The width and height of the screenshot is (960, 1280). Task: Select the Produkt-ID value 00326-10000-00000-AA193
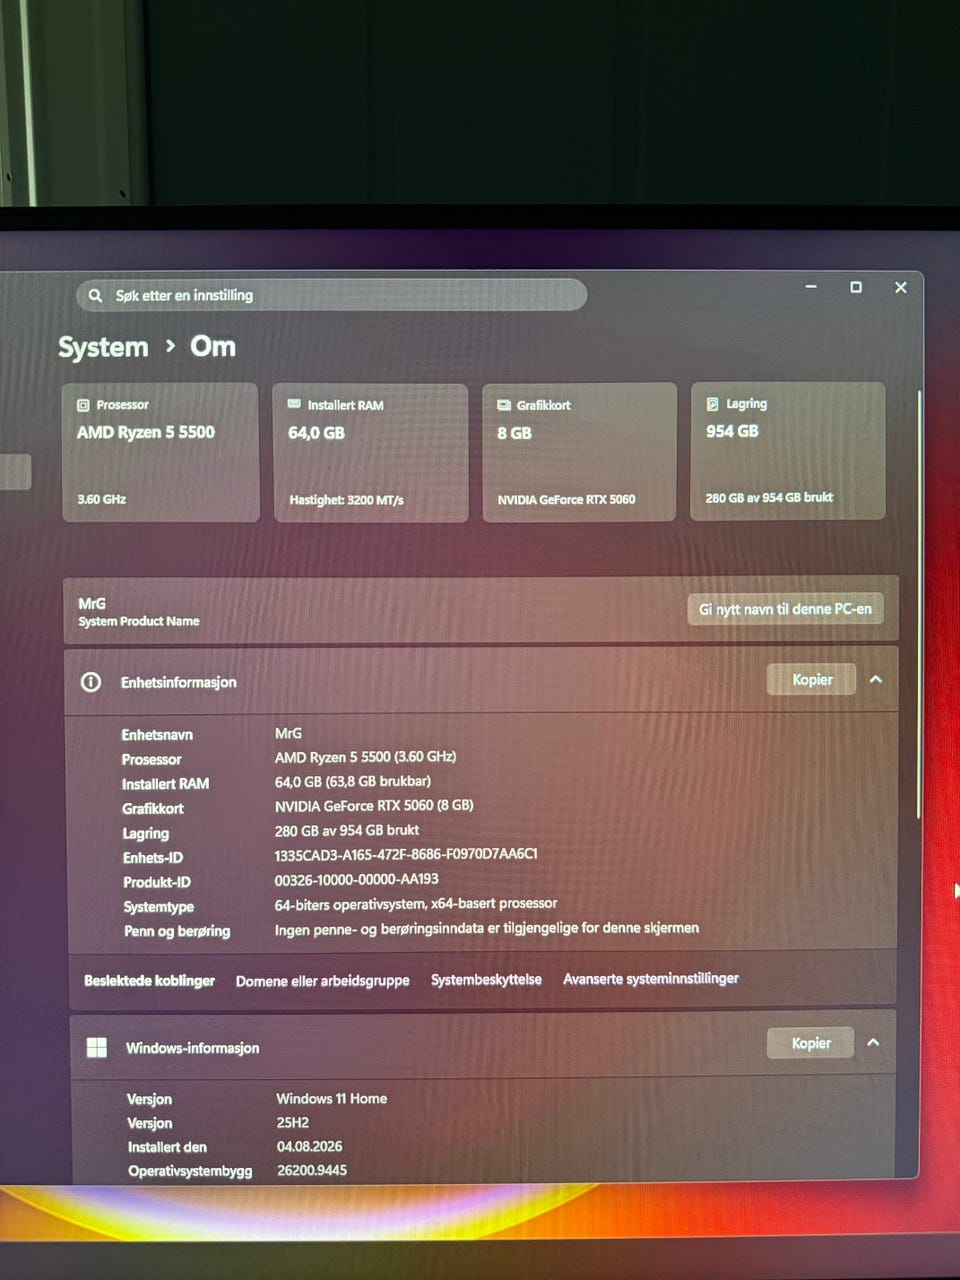356,879
